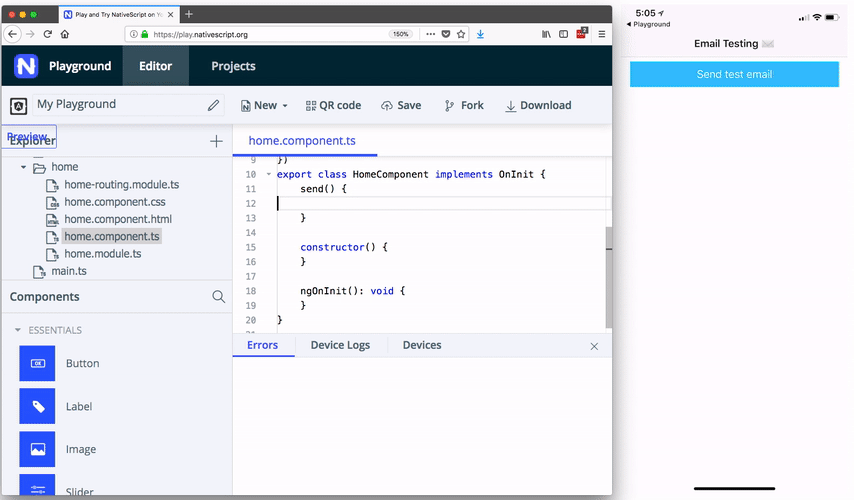Select the Button component icon
This screenshot has height=500, width=854.
click(x=37, y=363)
